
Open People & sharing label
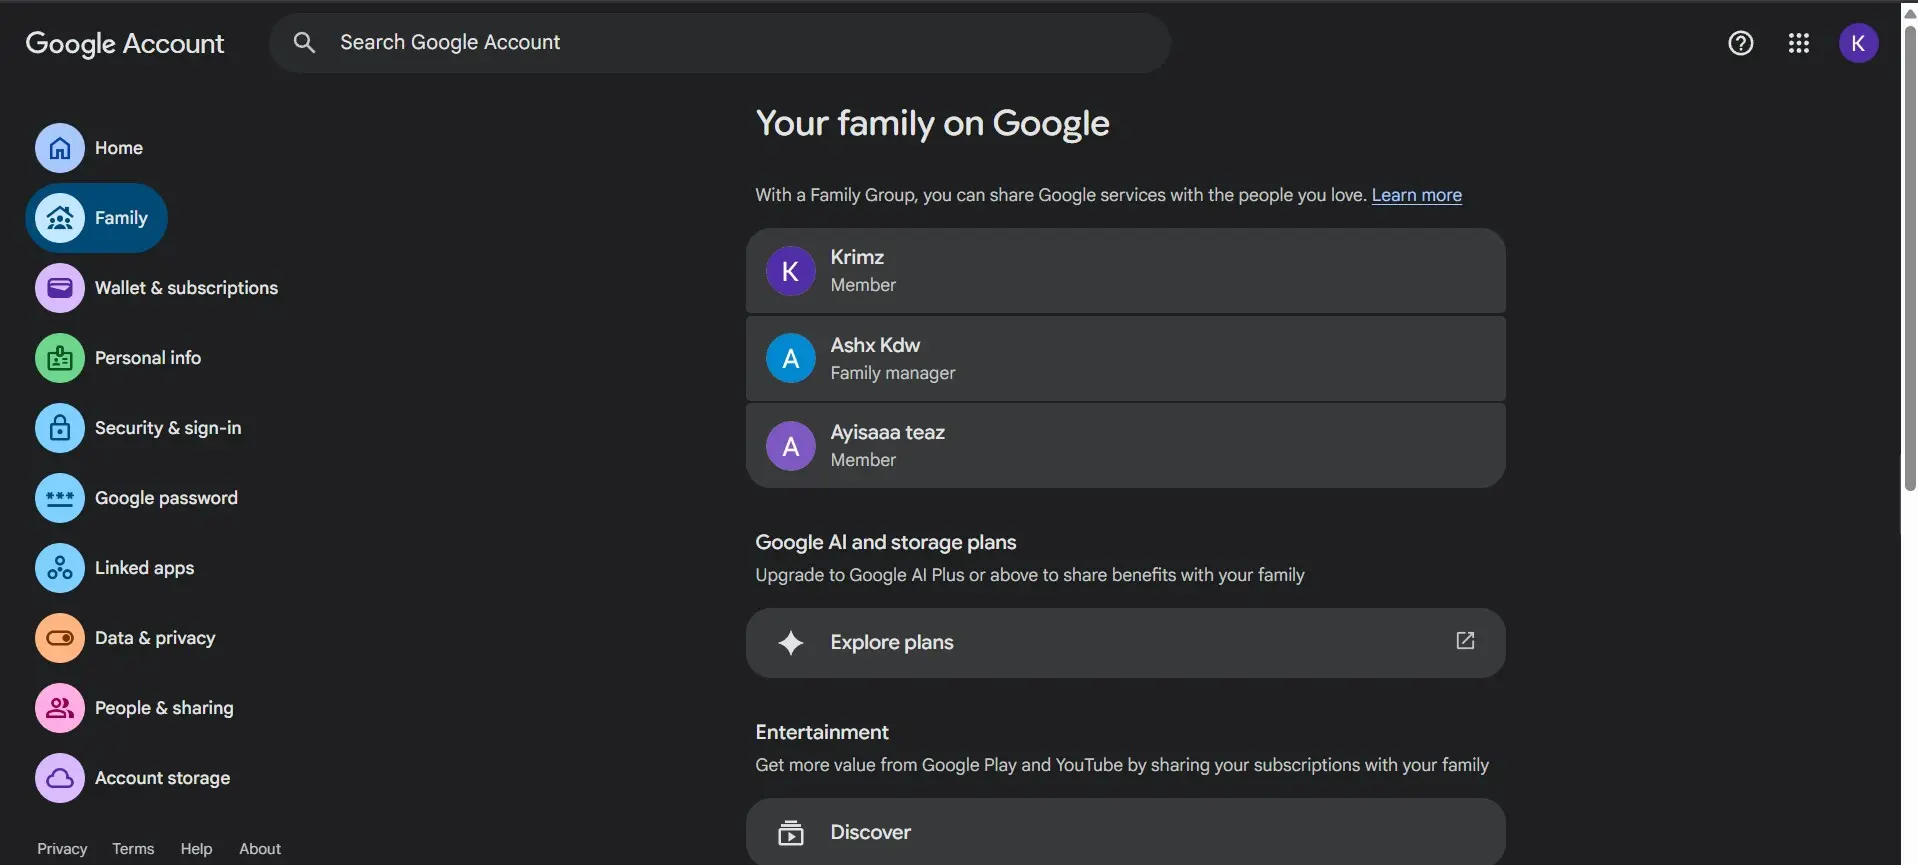(x=164, y=708)
